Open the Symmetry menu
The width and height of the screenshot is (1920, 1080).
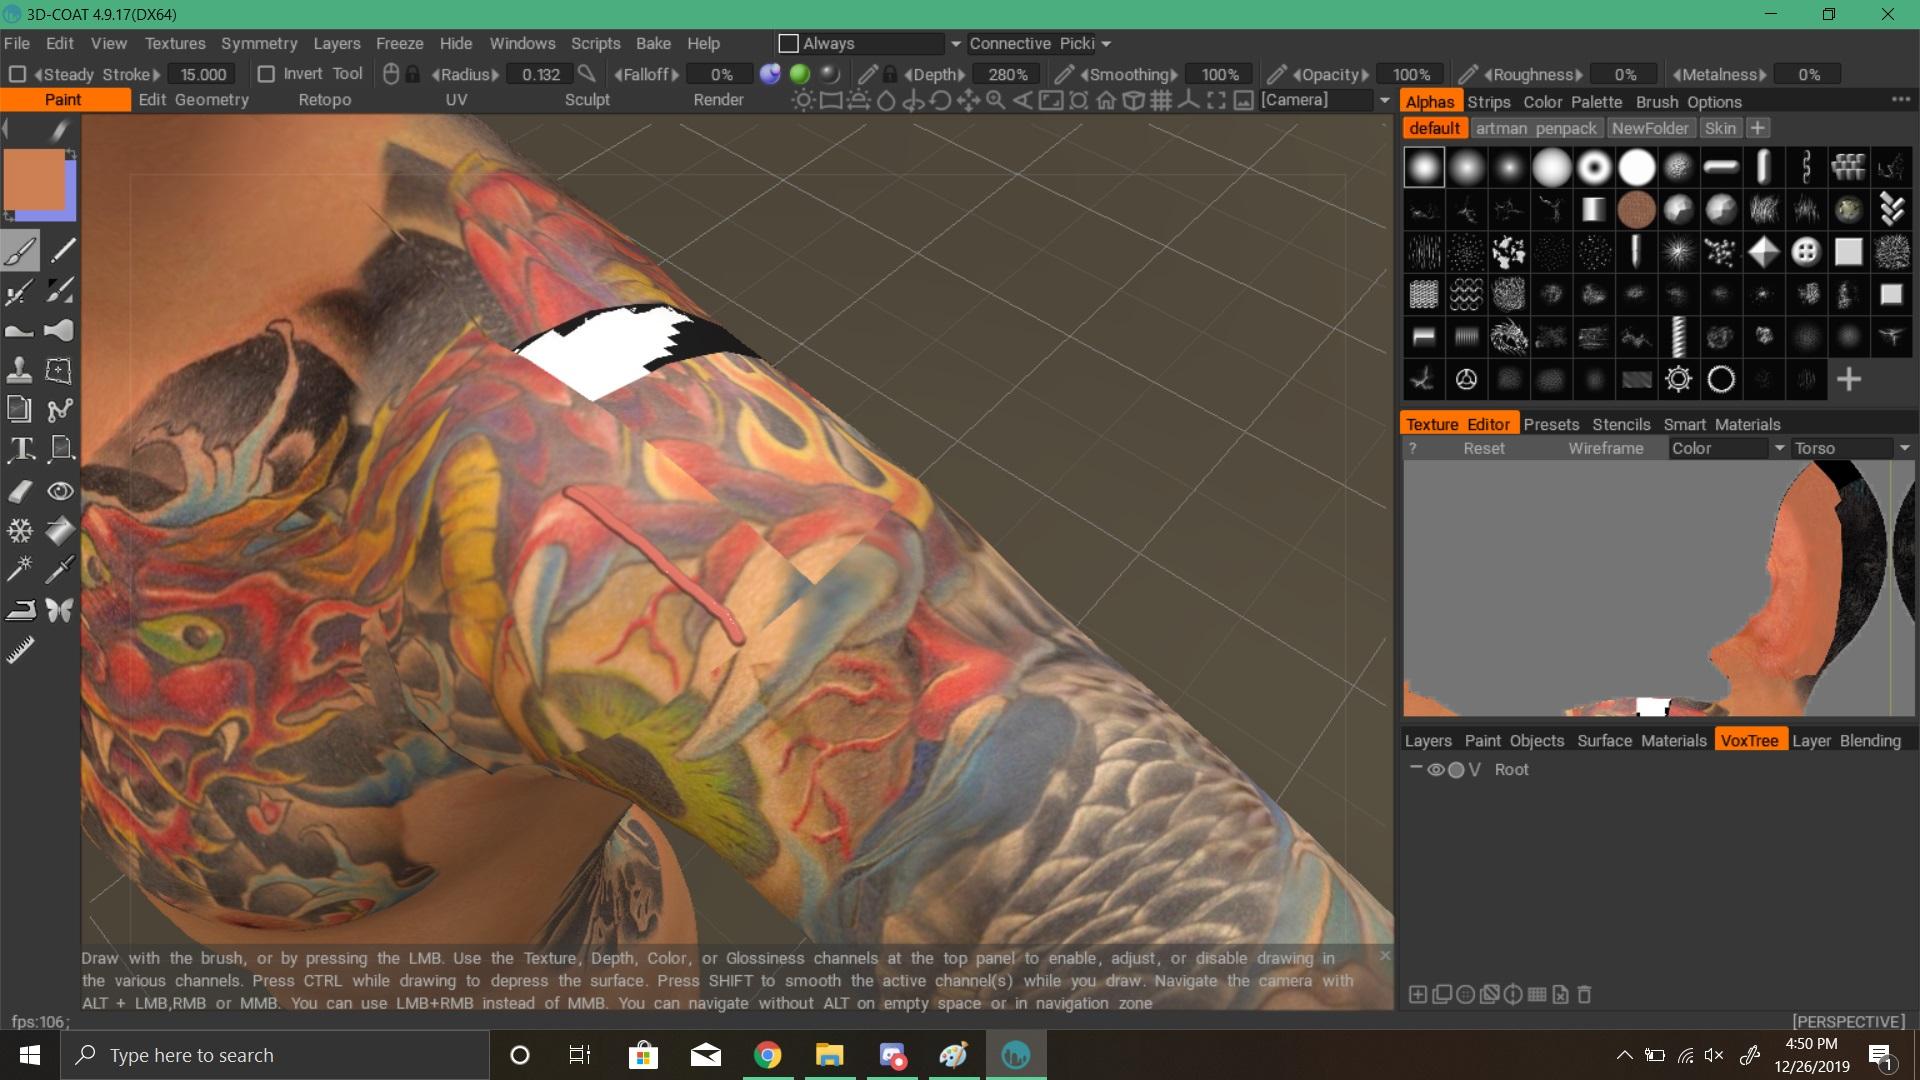(x=259, y=44)
